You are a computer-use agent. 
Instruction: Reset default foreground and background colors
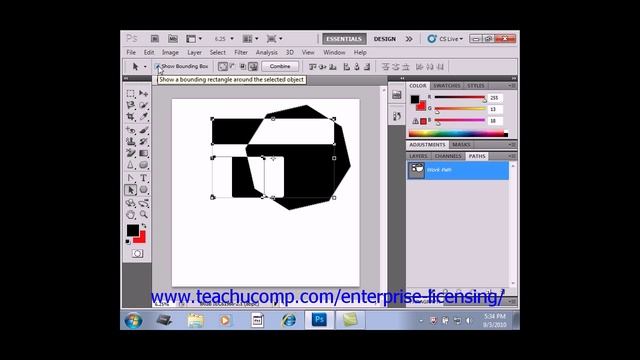(x=128, y=242)
